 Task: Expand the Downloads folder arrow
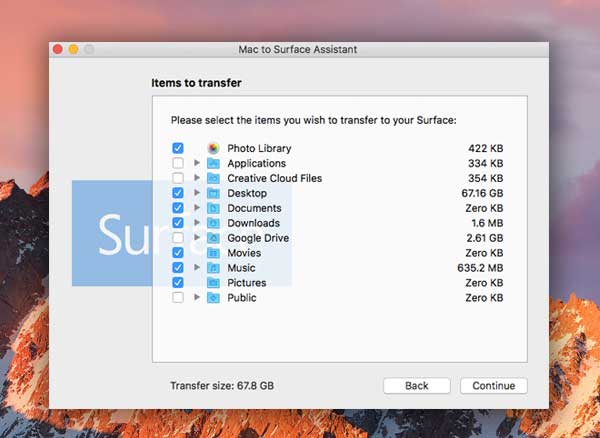pos(197,222)
